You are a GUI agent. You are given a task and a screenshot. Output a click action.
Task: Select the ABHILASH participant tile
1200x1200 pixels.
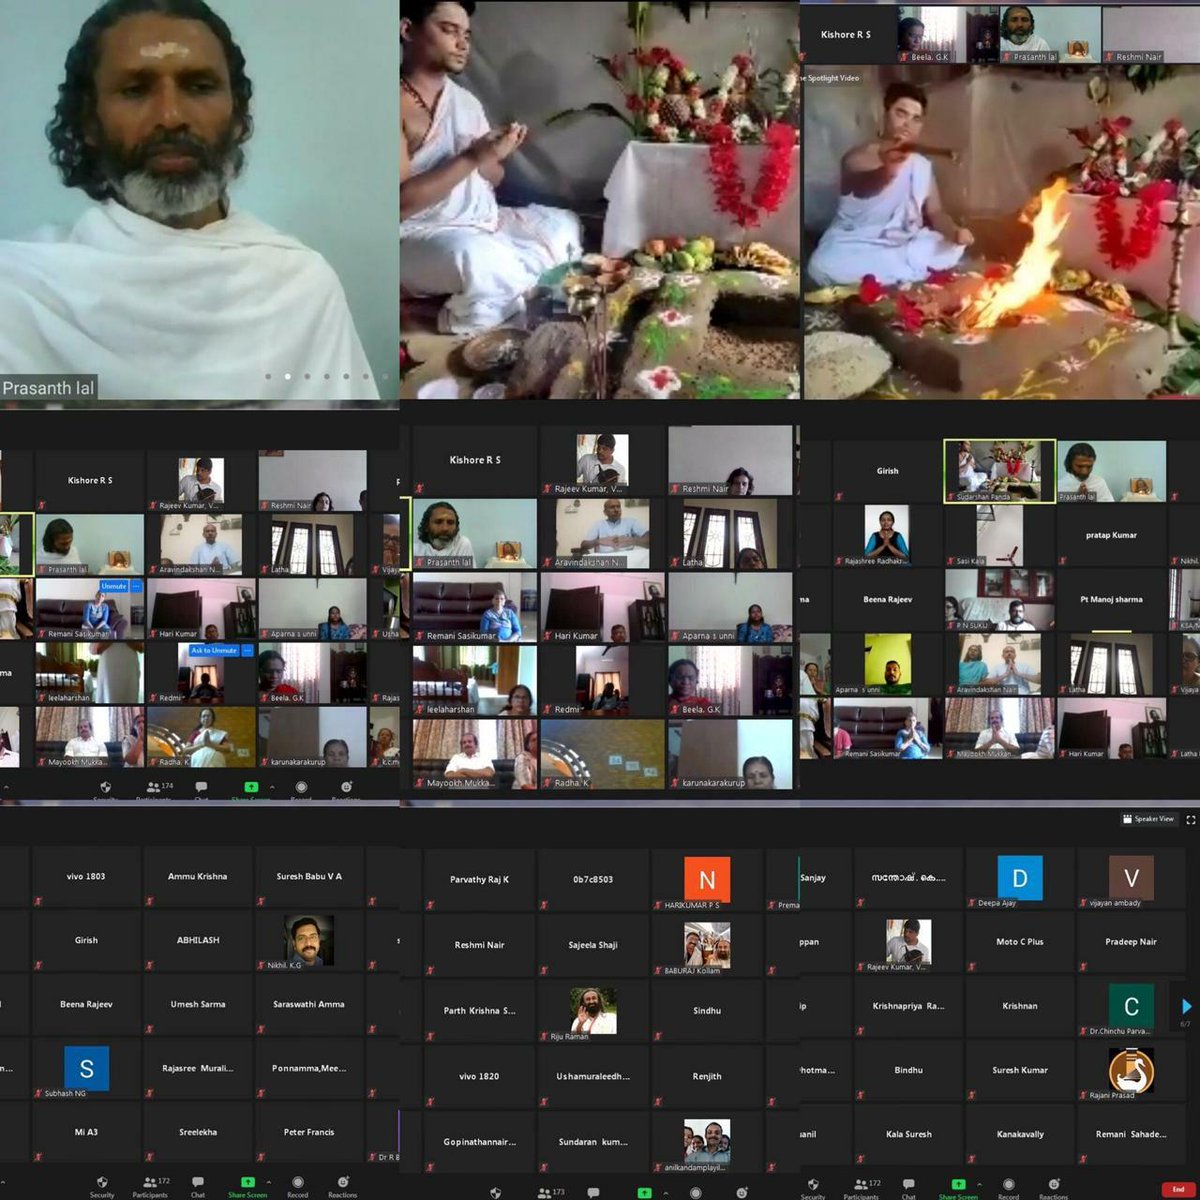point(198,941)
